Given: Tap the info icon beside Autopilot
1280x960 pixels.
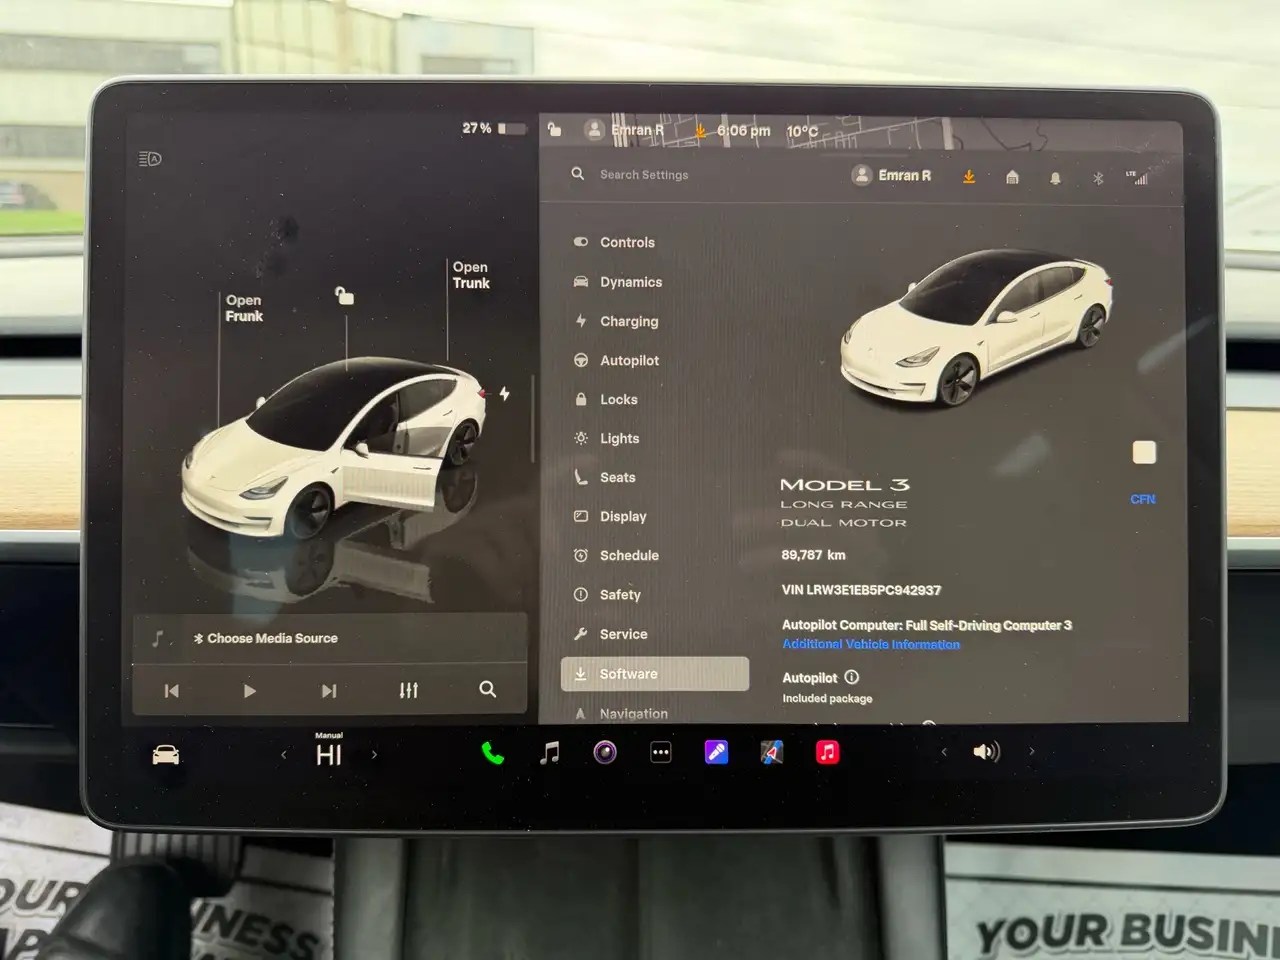Looking at the screenshot, I should point(852,677).
